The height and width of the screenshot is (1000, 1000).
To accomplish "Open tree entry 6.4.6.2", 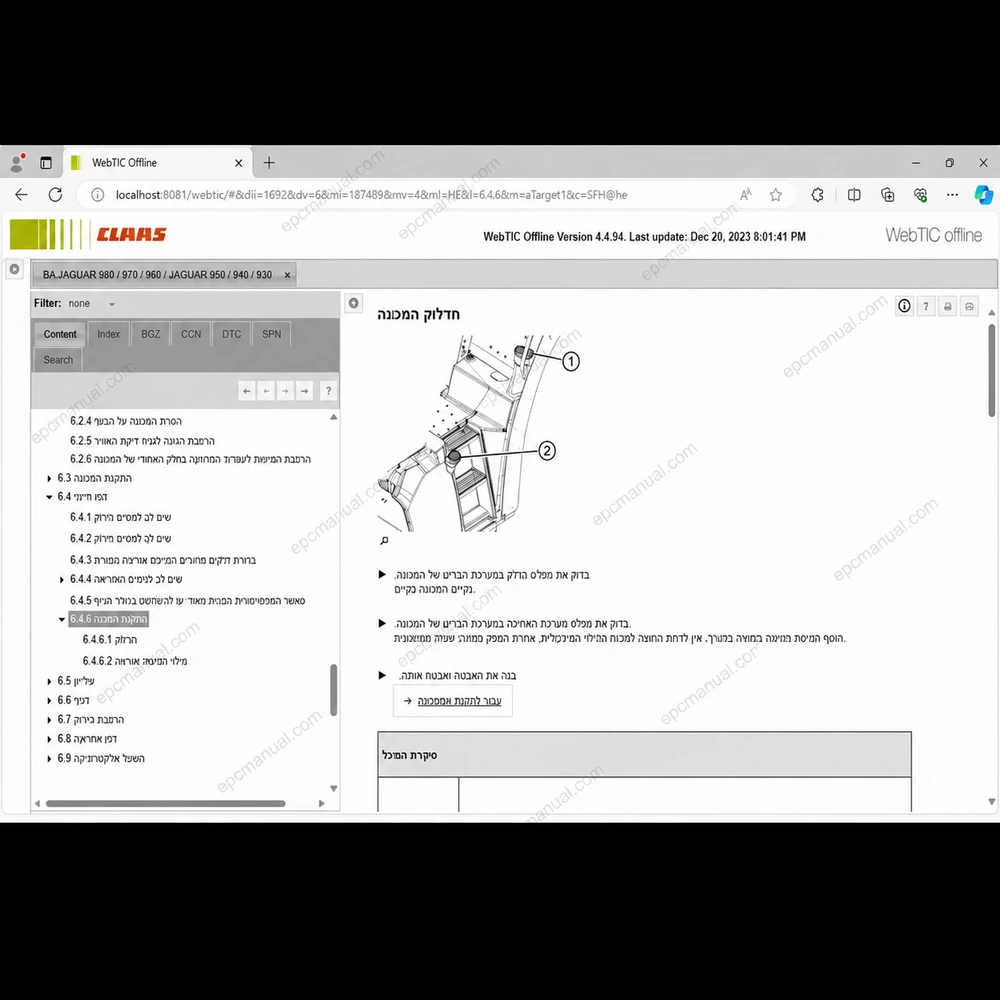I will pos(135,661).
